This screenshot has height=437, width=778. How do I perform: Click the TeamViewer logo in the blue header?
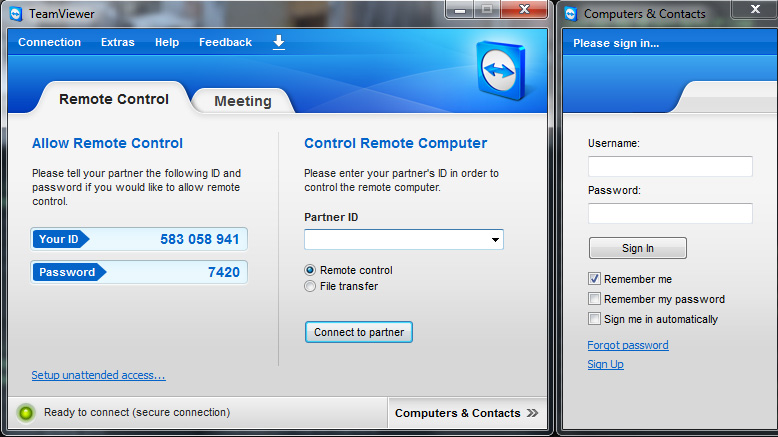(x=501, y=70)
